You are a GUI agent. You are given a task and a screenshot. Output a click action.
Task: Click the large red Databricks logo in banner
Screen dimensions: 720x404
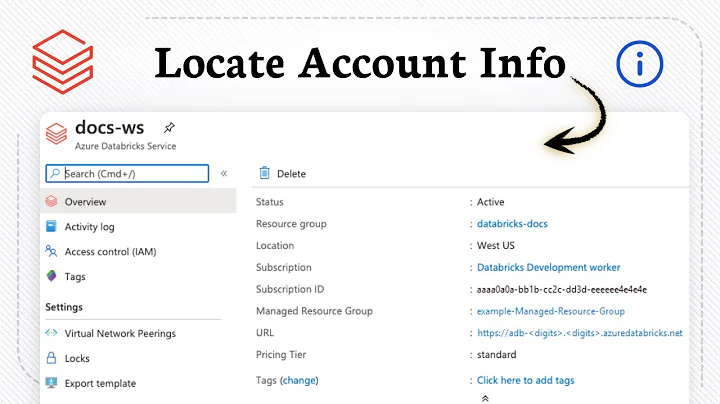point(63,62)
